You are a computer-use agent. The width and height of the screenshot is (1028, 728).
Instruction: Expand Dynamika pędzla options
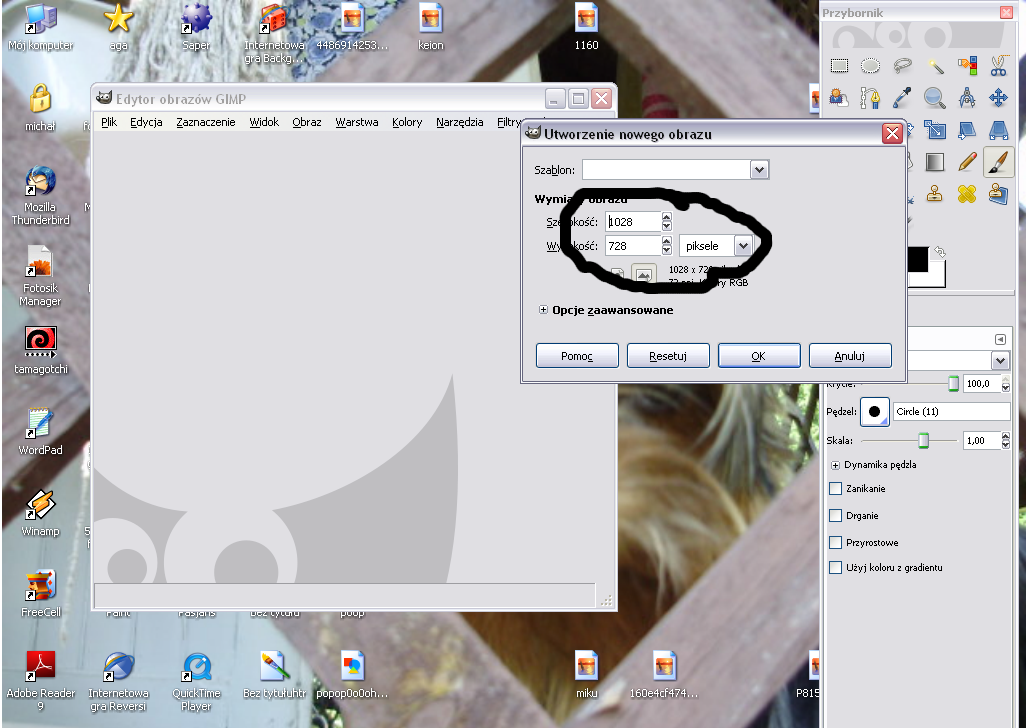[x=835, y=465]
